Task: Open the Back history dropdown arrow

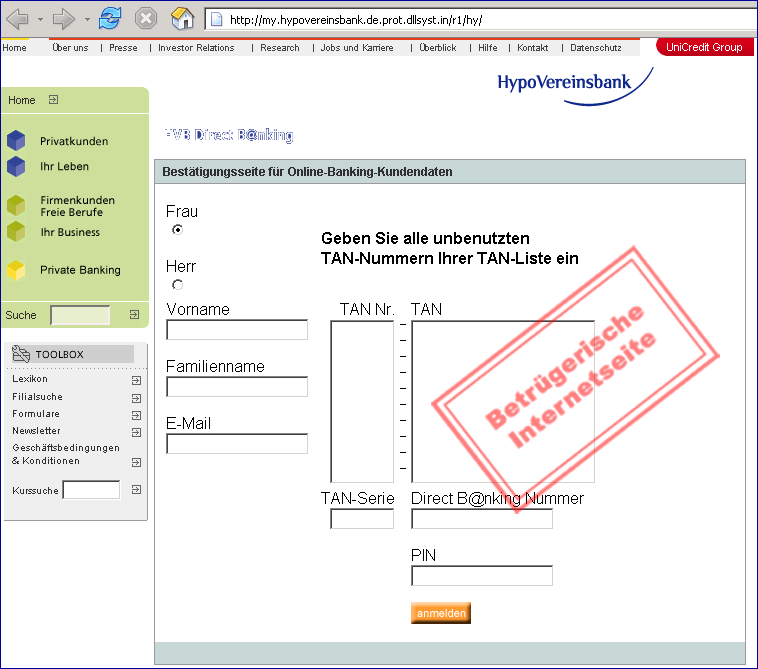Action: pyautogui.click(x=41, y=20)
